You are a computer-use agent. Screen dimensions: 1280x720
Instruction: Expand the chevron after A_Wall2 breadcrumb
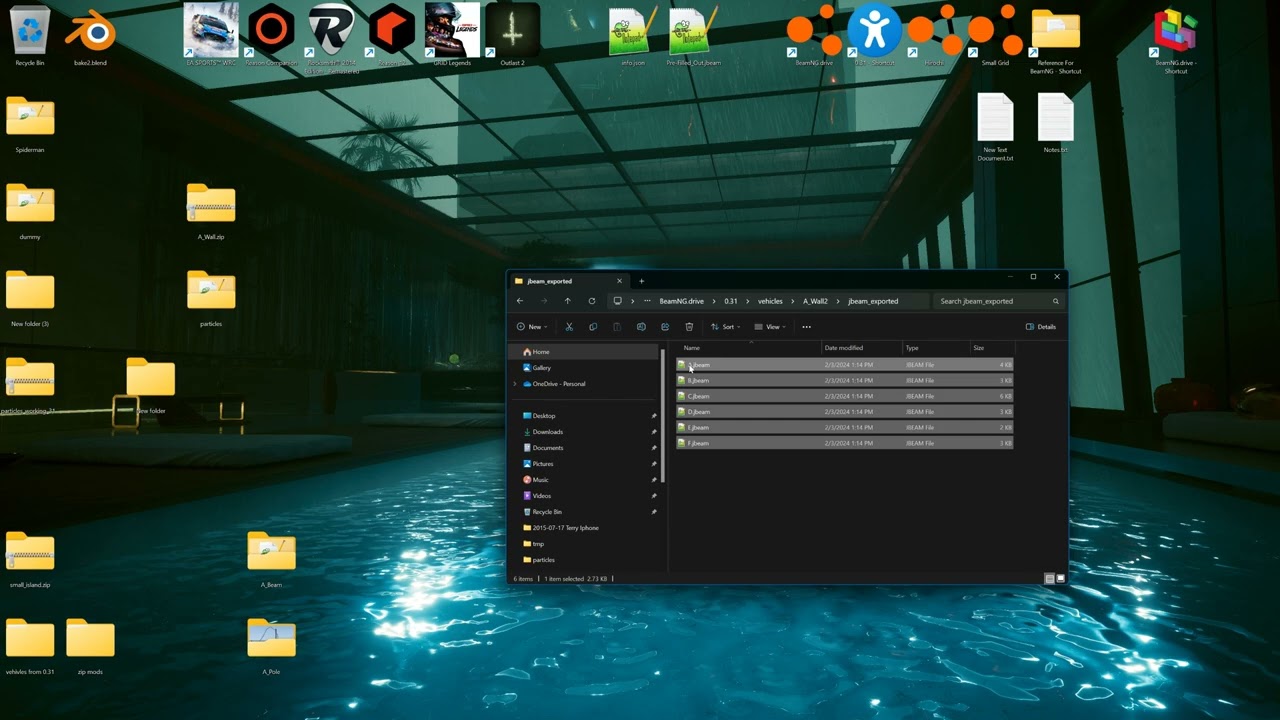tap(838, 301)
